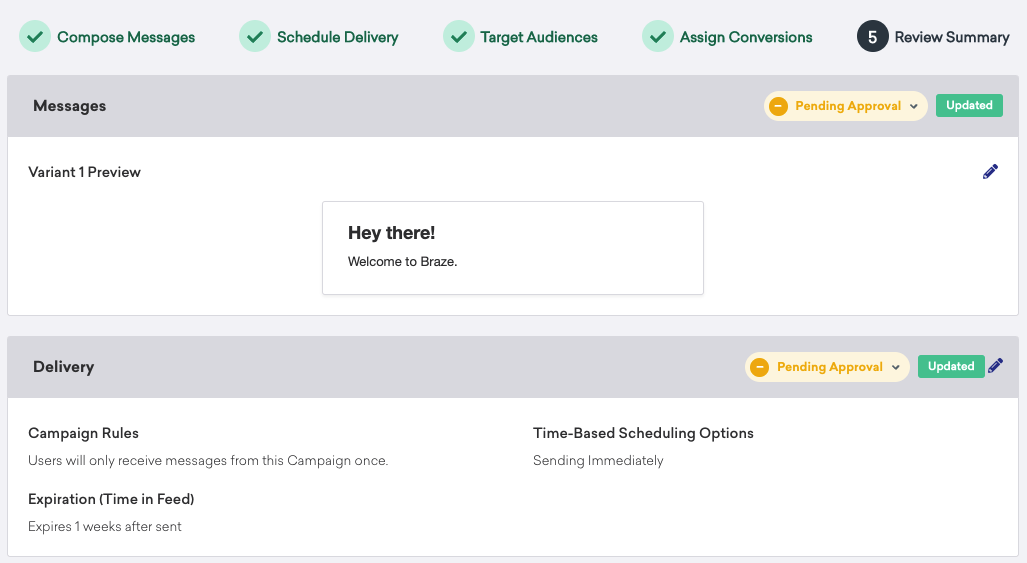Open the Messages Pending Approval dropdown
The height and width of the screenshot is (563, 1027).
point(846,106)
